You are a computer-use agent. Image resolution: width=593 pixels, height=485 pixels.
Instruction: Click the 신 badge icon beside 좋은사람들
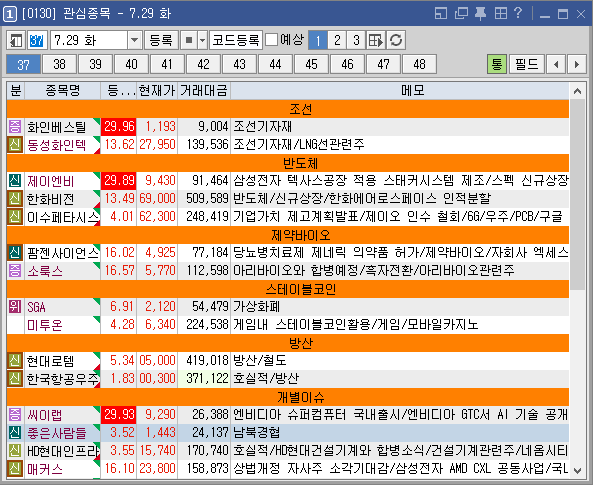tap(15, 432)
